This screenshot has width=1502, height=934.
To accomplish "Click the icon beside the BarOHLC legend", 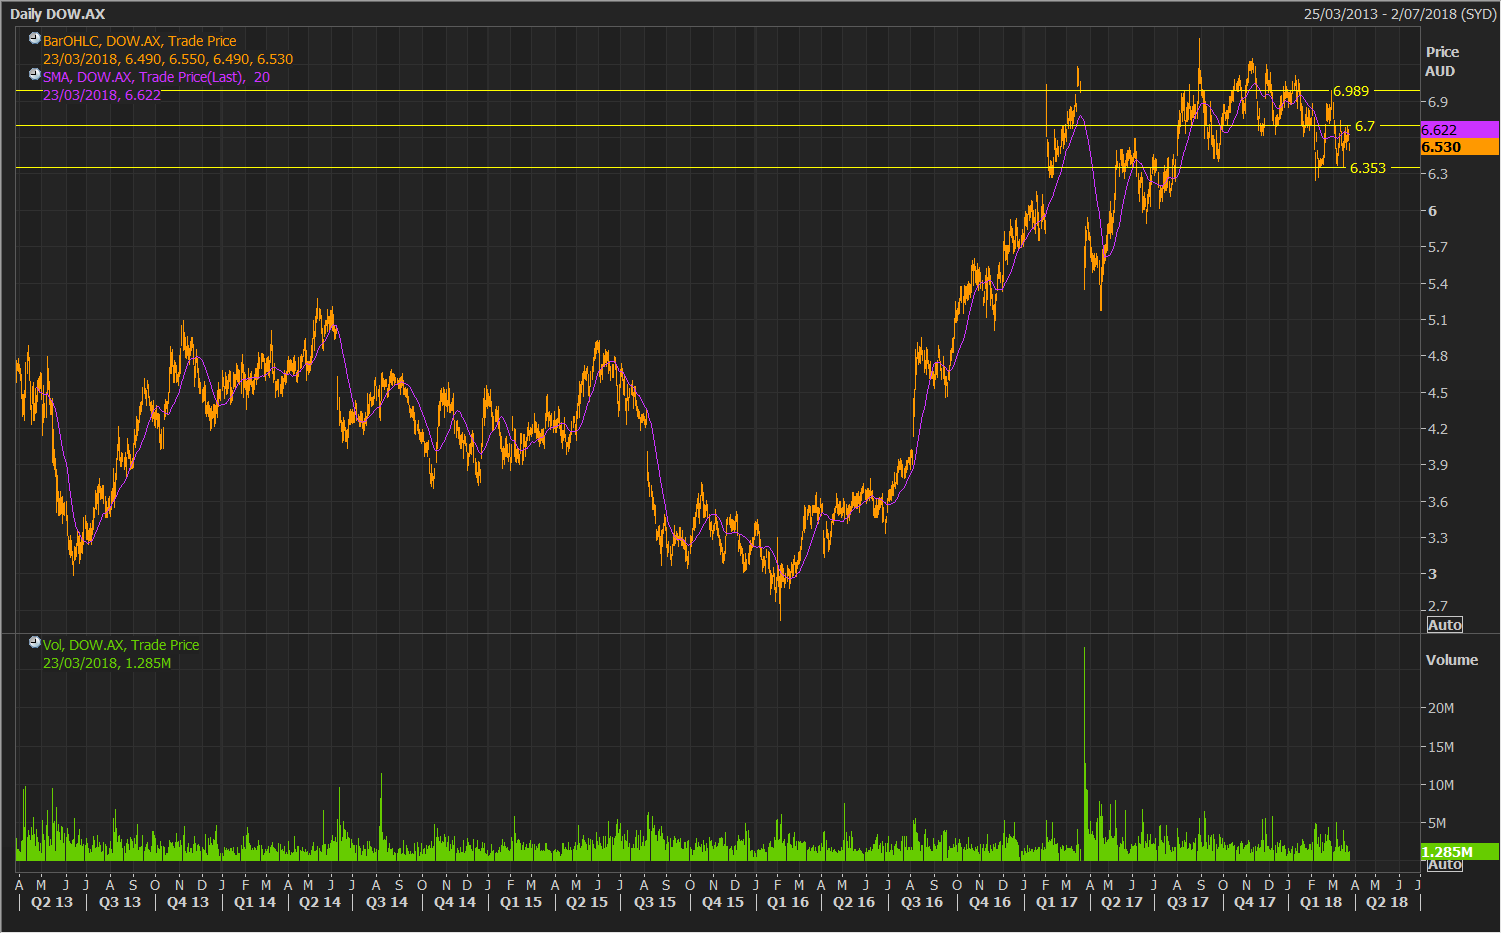I will [34, 39].
